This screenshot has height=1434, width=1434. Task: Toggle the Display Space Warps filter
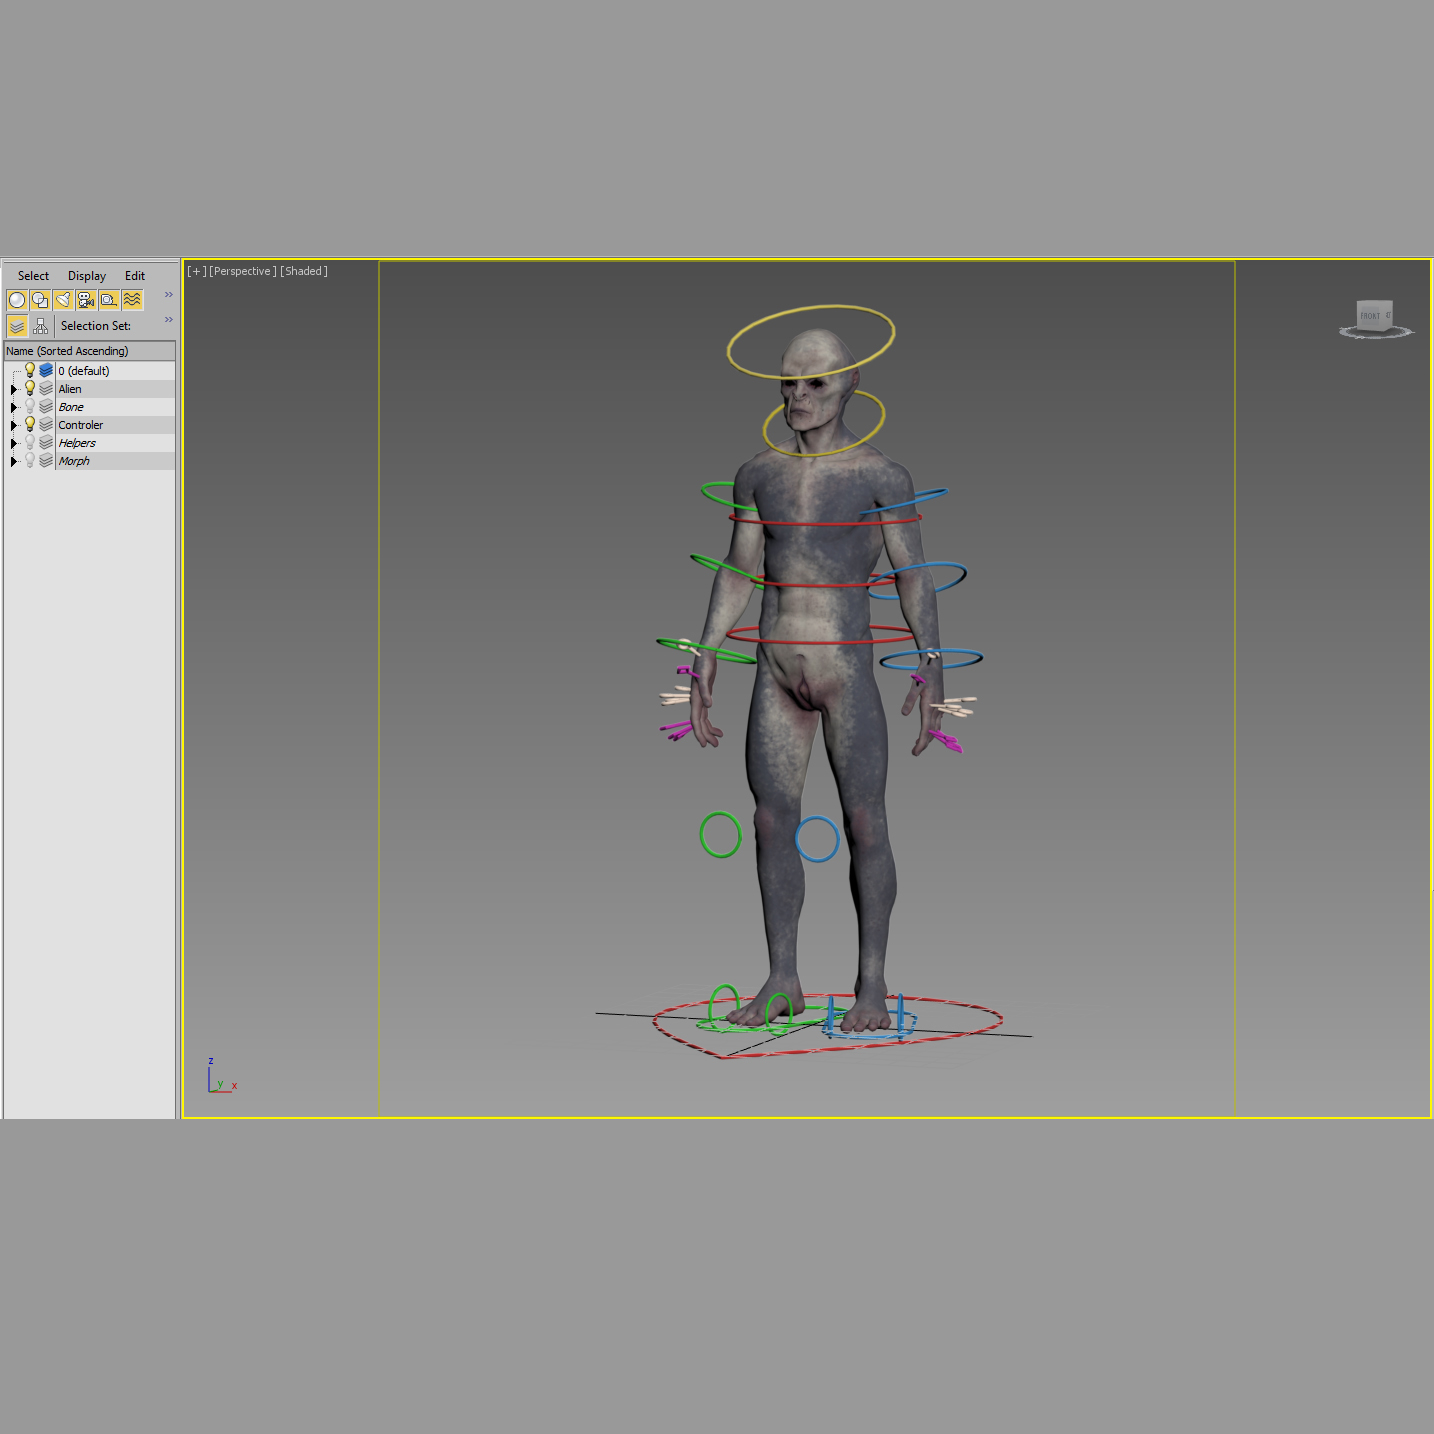pyautogui.click(x=132, y=299)
